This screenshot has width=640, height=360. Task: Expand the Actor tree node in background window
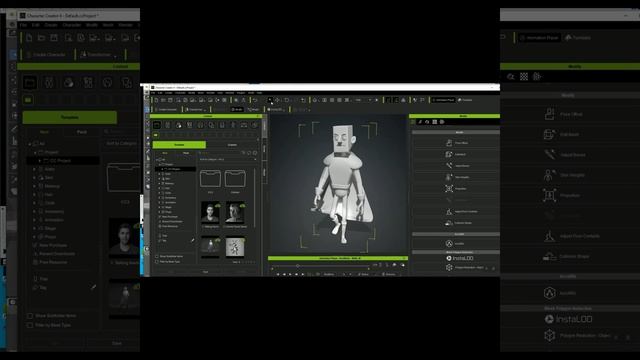35,169
